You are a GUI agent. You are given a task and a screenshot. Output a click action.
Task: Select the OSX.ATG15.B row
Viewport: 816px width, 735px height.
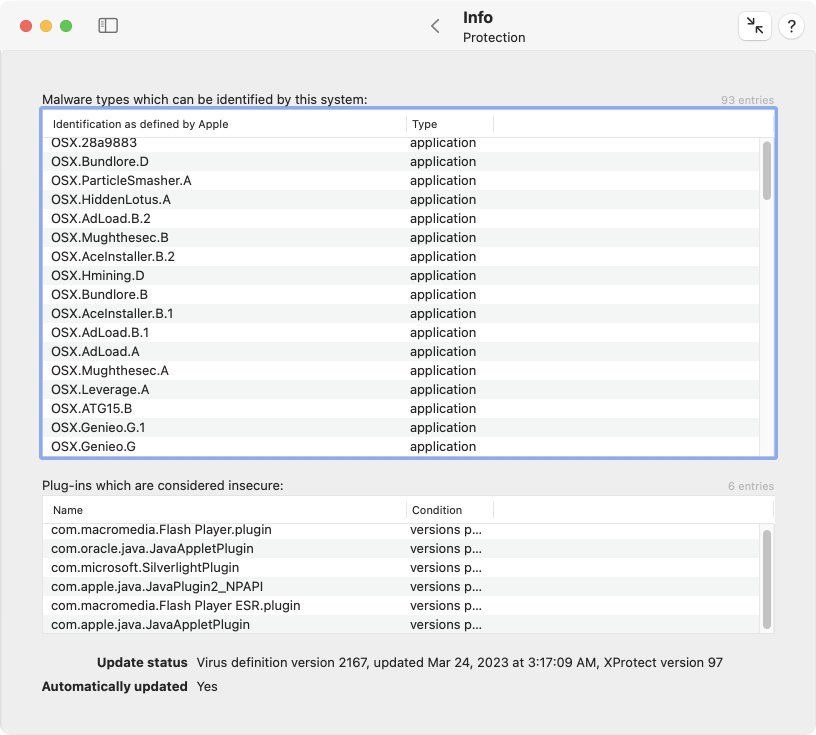pyautogui.click(x=401, y=409)
